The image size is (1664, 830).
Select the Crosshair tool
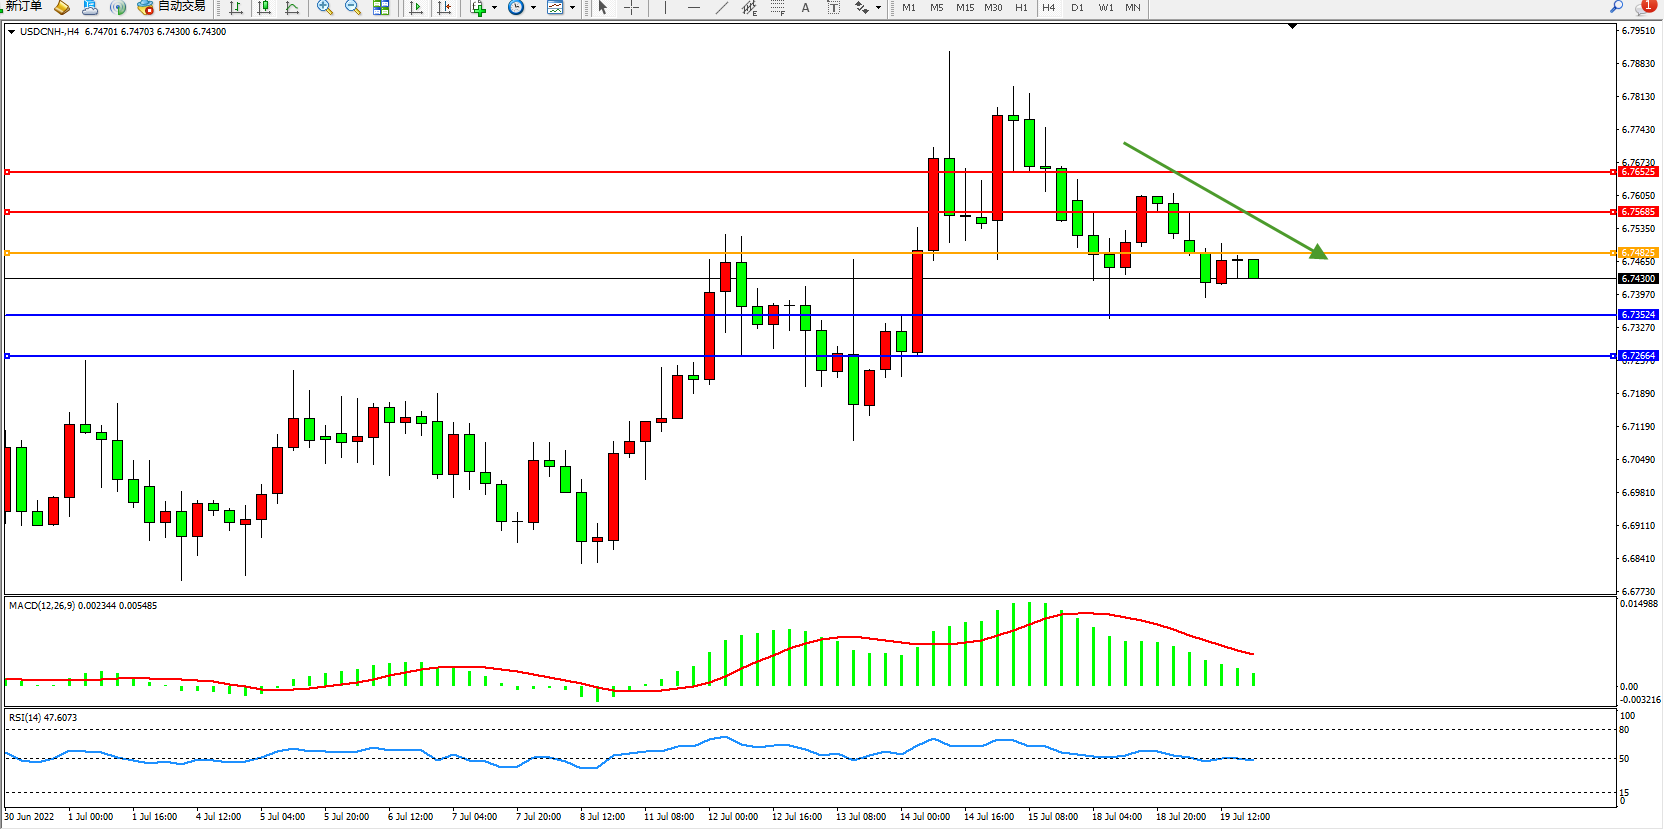point(632,7)
